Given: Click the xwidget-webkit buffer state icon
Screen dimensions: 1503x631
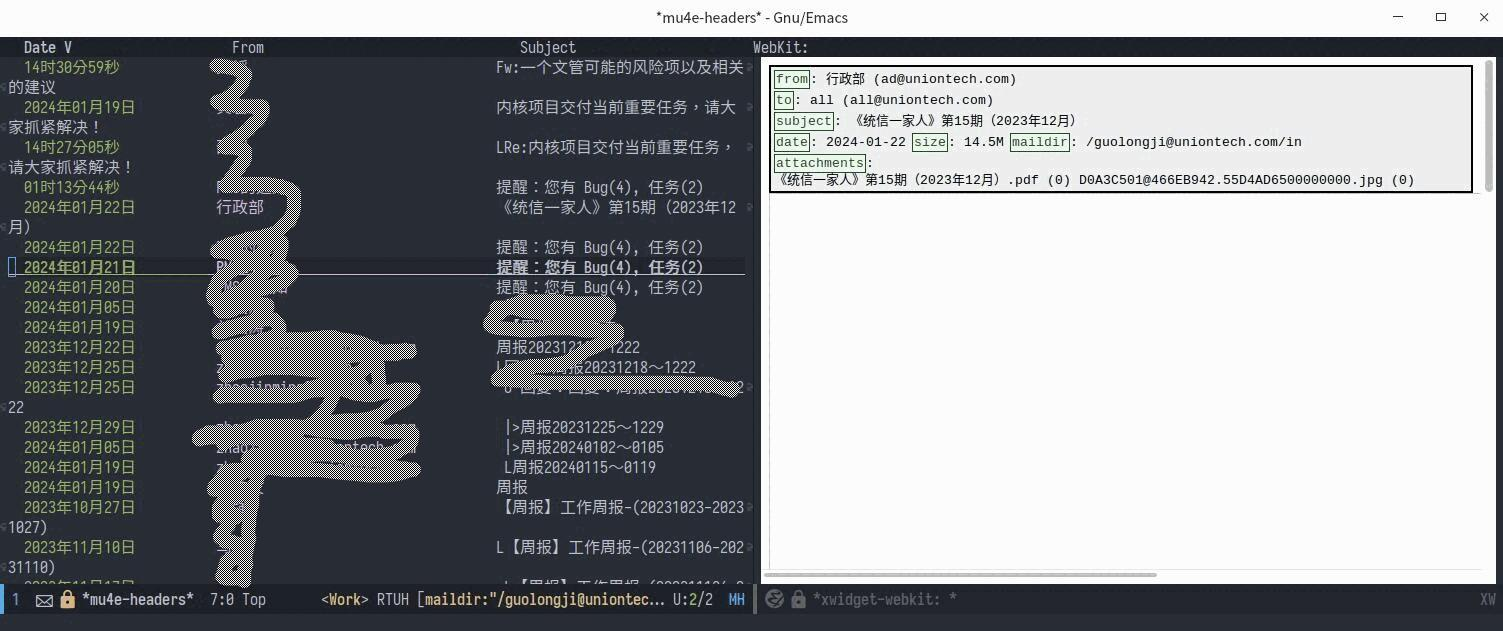Looking at the screenshot, I should tap(774, 600).
